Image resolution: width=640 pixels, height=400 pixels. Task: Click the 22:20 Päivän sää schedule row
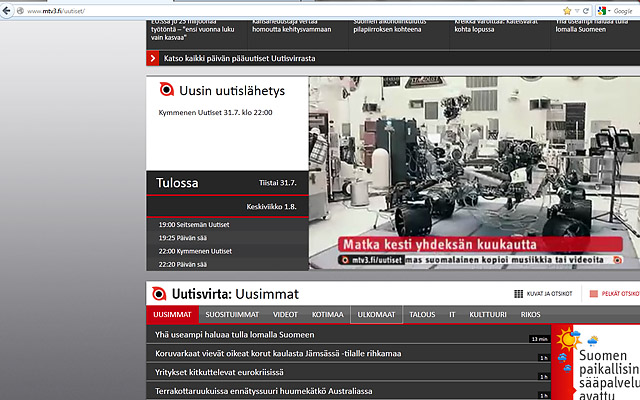click(x=227, y=264)
